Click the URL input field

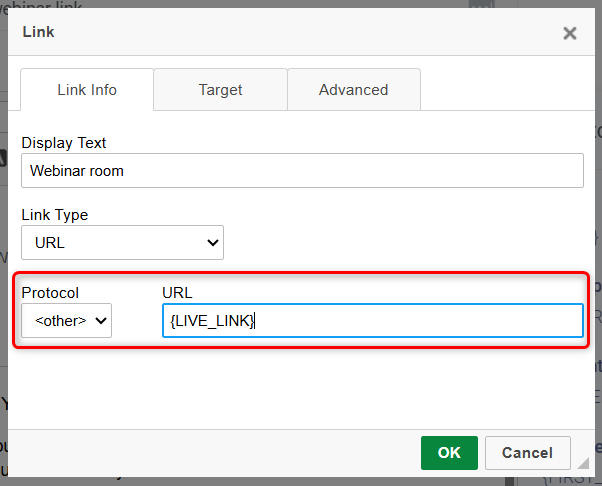tap(373, 321)
